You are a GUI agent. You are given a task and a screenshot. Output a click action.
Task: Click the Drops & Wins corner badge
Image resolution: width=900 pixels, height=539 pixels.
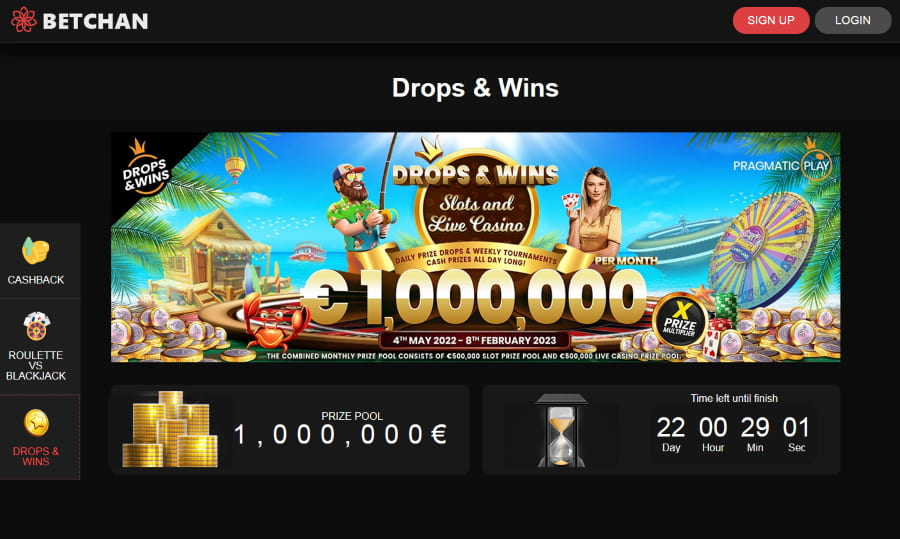point(145,169)
